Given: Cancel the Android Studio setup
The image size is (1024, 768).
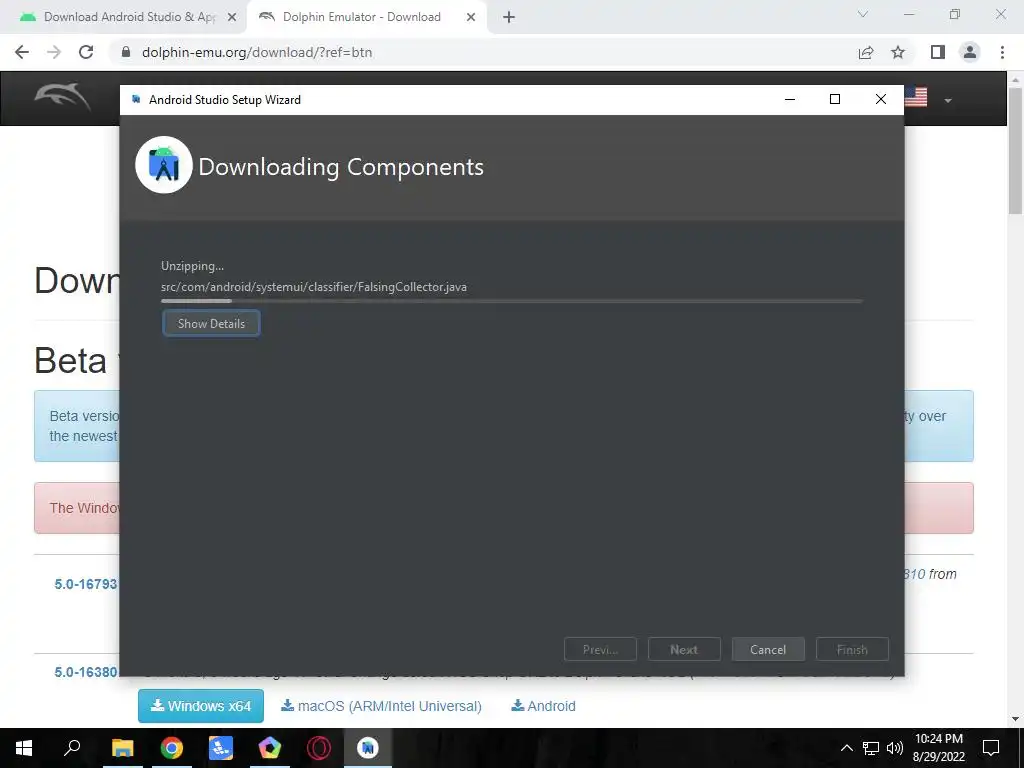Looking at the screenshot, I should tap(768, 650).
